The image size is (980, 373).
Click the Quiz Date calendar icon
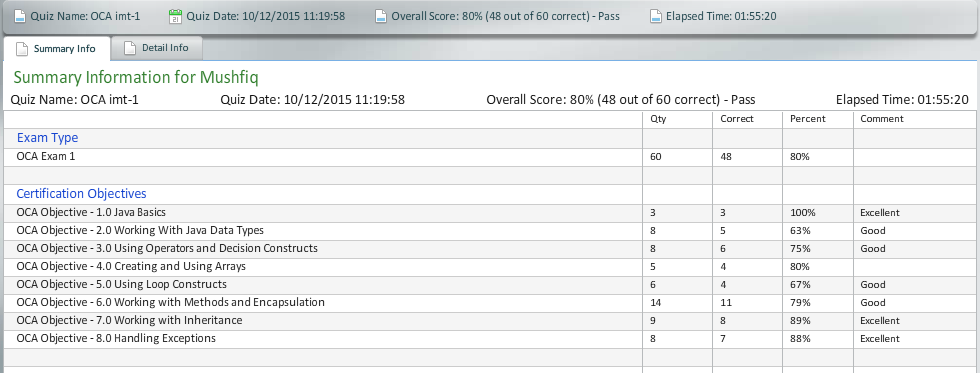(x=175, y=16)
